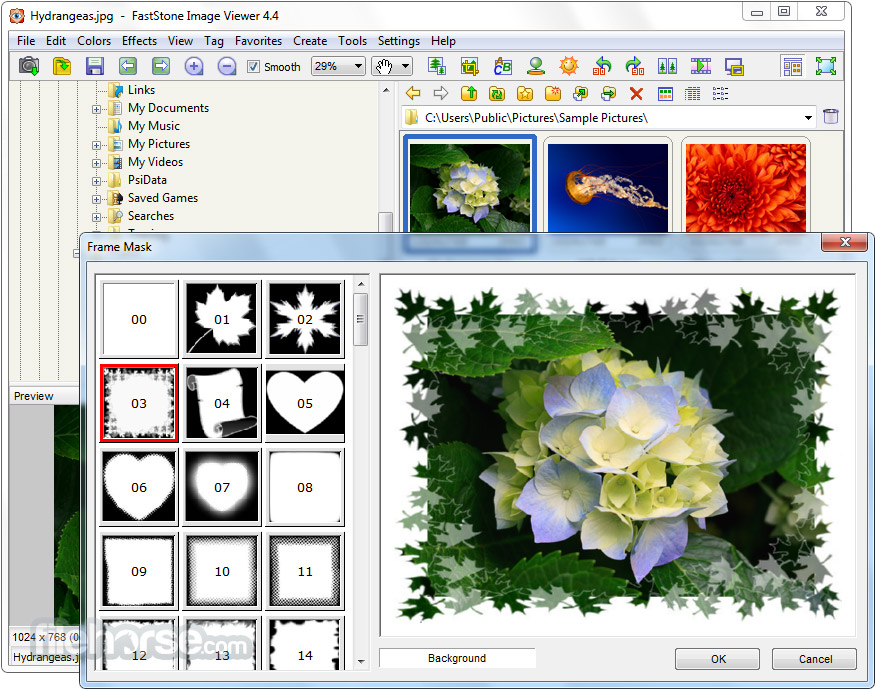This screenshot has height=690, width=876.
Task: Expand the My Videos tree node
Action: [x=97, y=163]
